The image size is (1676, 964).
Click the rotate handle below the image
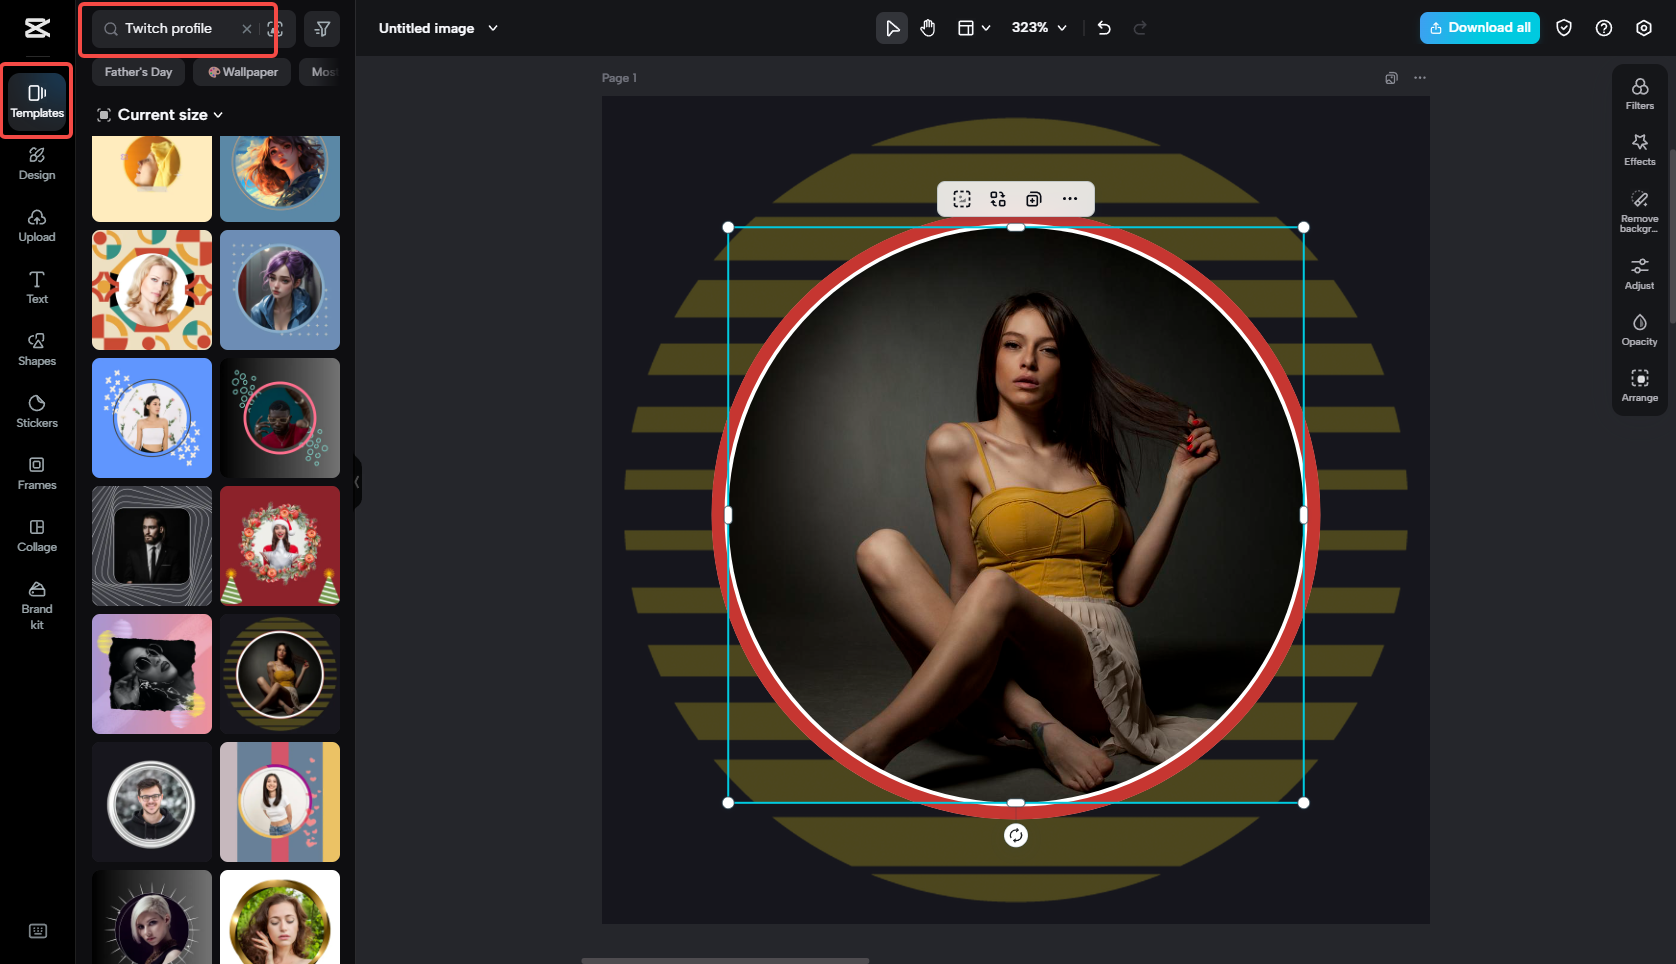[1016, 836]
